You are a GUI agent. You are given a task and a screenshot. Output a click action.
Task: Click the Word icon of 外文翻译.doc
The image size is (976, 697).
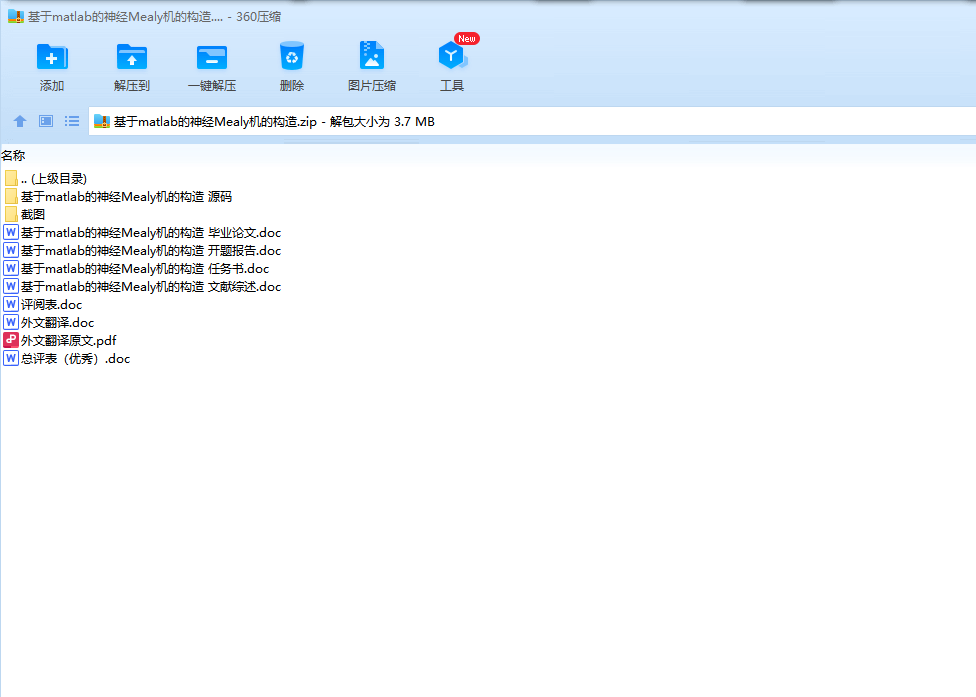pyautogui.click(x=11, y=322)
